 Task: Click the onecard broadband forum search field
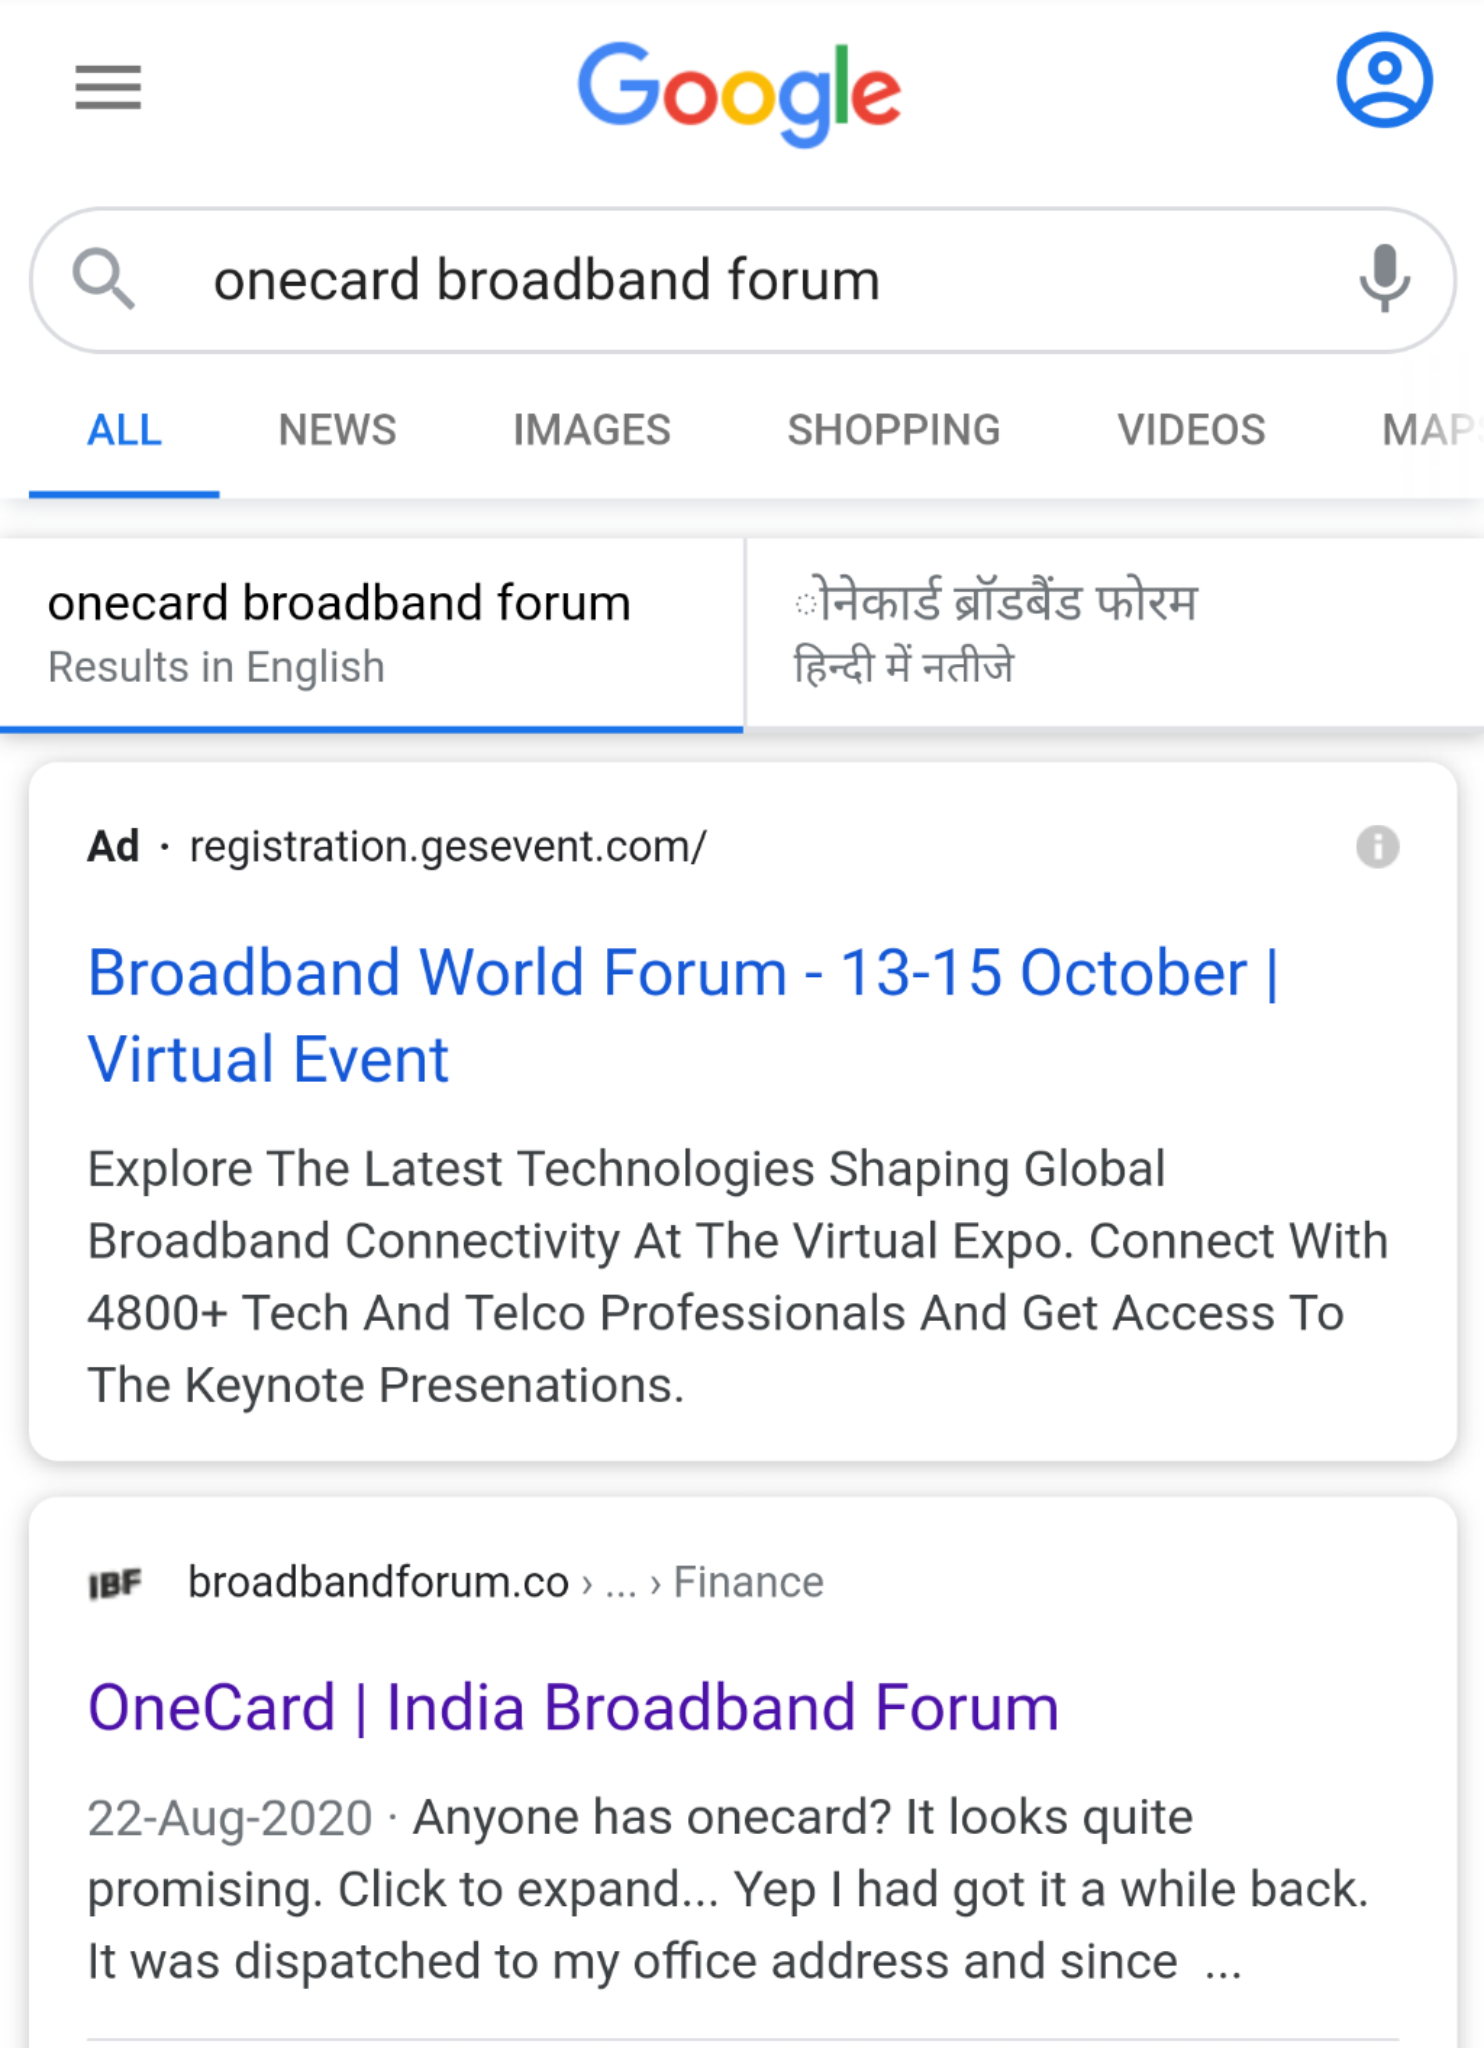tap(700, 280)
